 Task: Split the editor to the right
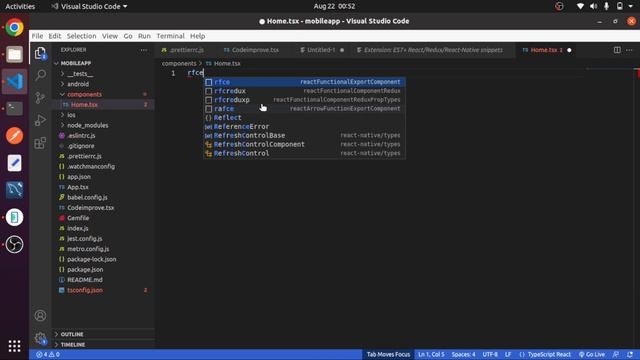(x=617, y=50)
